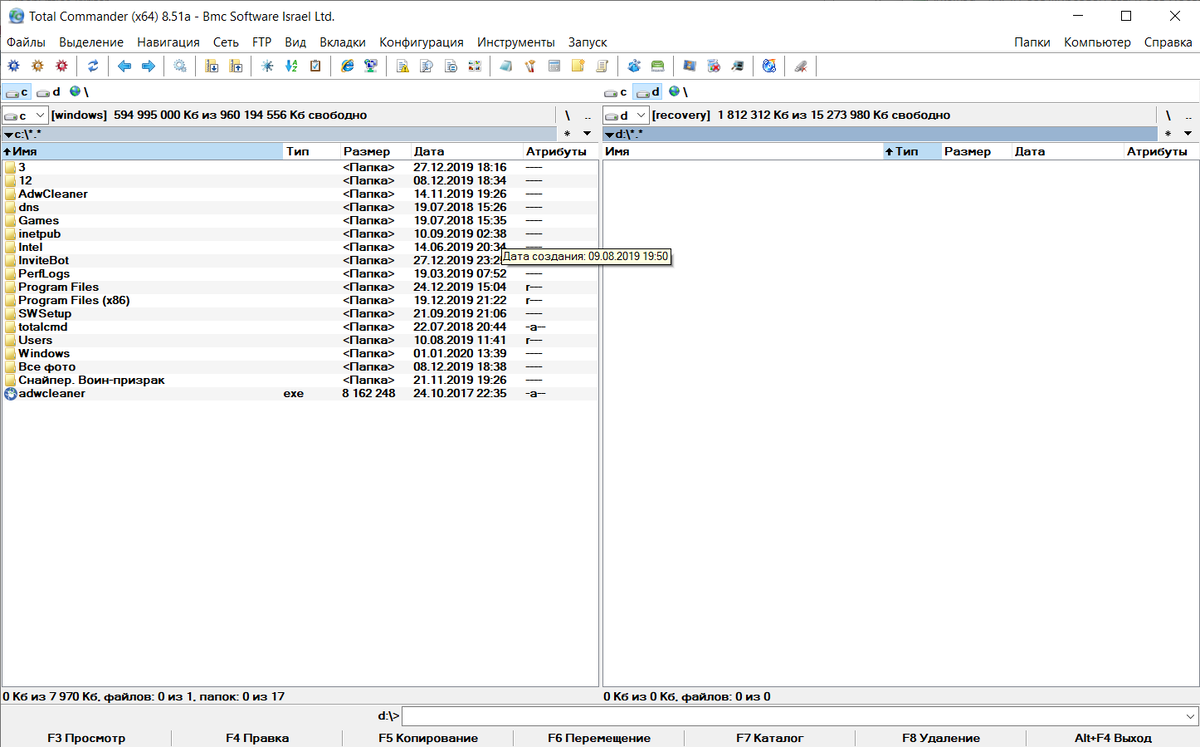The width and height of the screenshot is (1200, 747).
Task: Click the blue star selection icon
Action: pyautogui.click(x=267, y=66)
